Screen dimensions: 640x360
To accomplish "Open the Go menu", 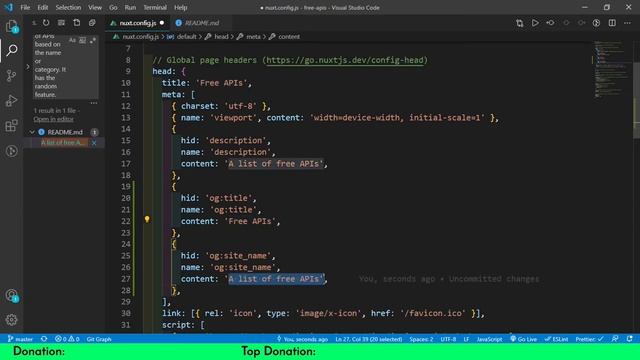I will tap(113, 7).
